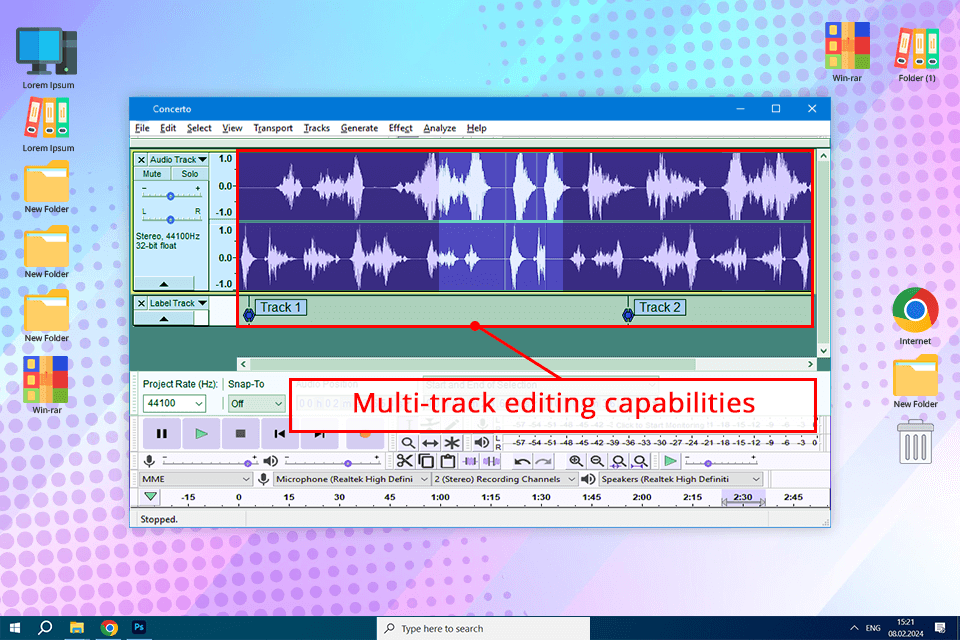Zoom out of the waveform

pyautogui.click(x=597, y=461)
